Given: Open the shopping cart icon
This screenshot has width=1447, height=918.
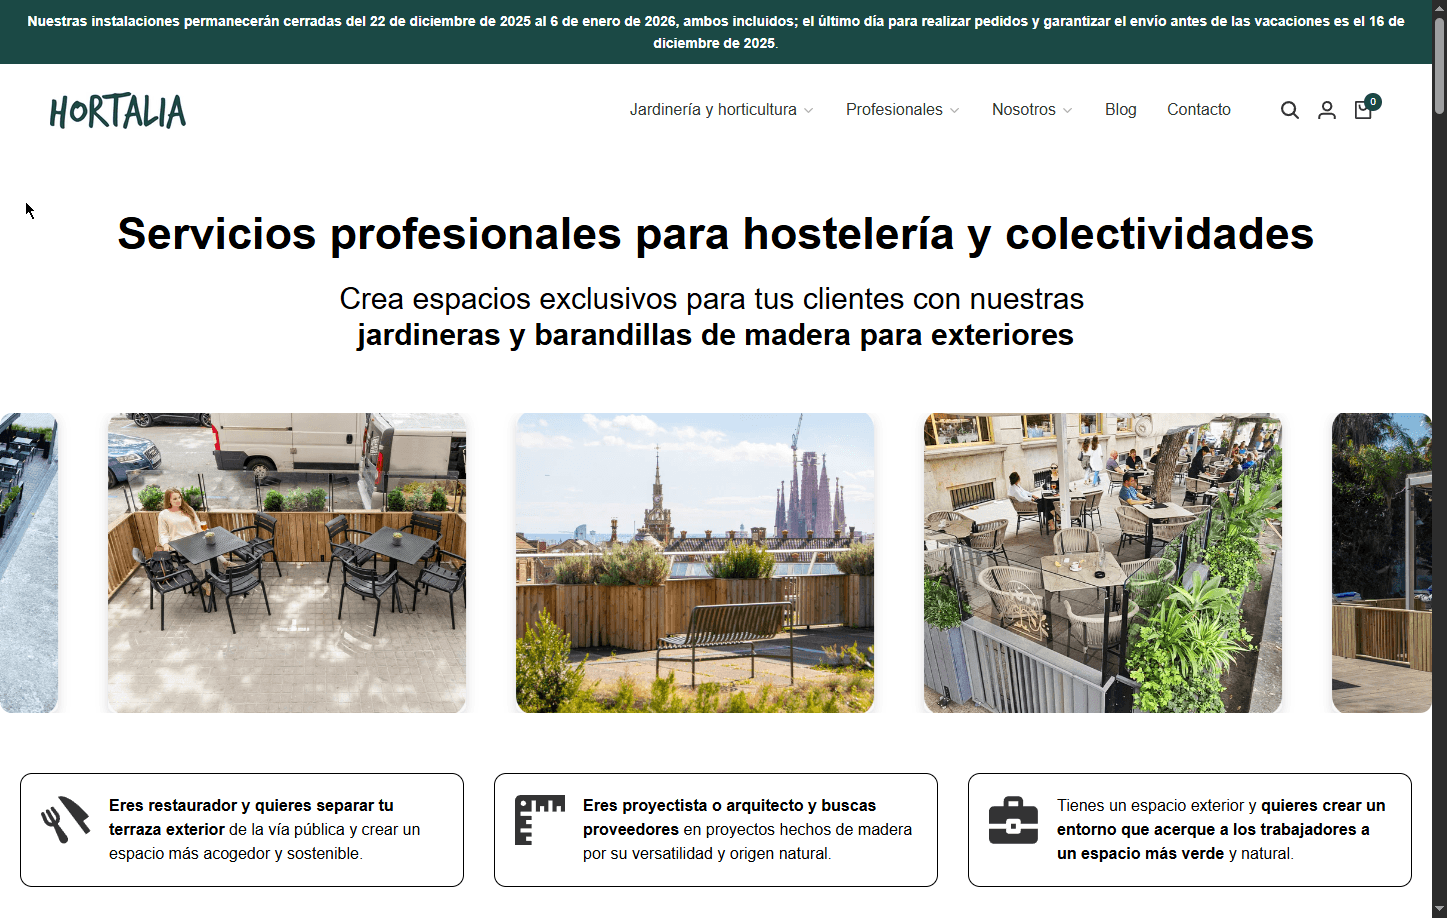Looking at the screenshot, I should 1362,111.
